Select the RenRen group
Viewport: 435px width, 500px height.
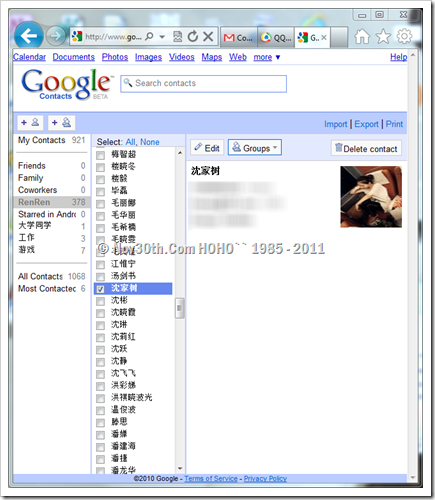(52, 202)
